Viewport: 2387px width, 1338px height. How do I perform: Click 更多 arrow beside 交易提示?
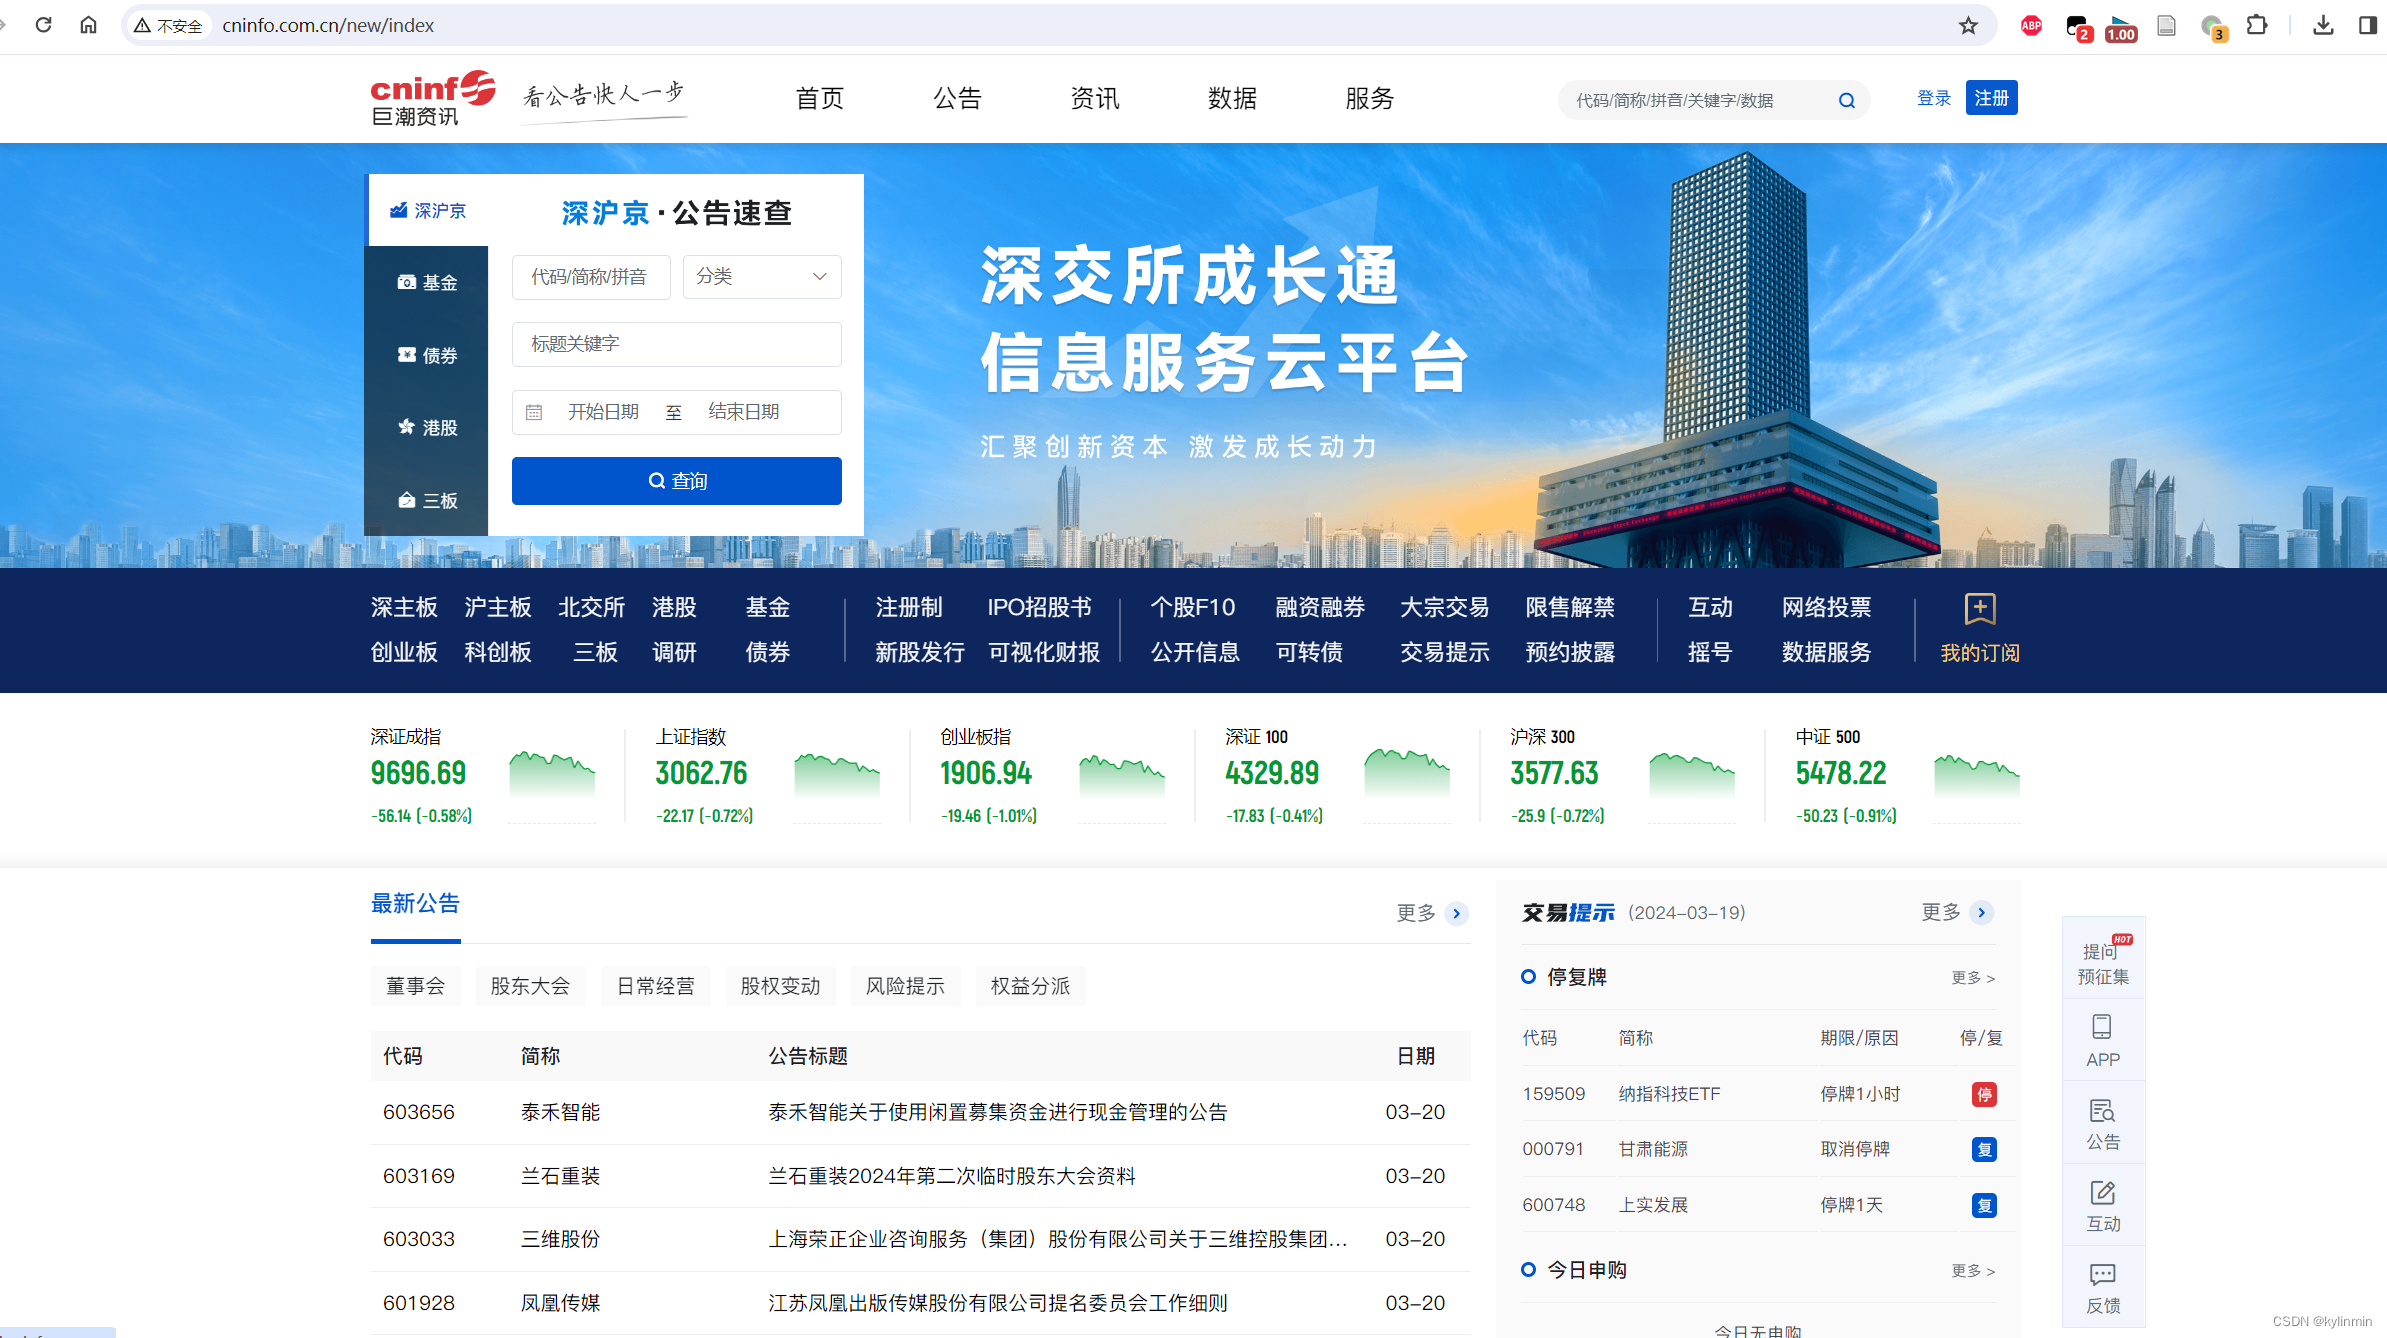pos(1982,912)
